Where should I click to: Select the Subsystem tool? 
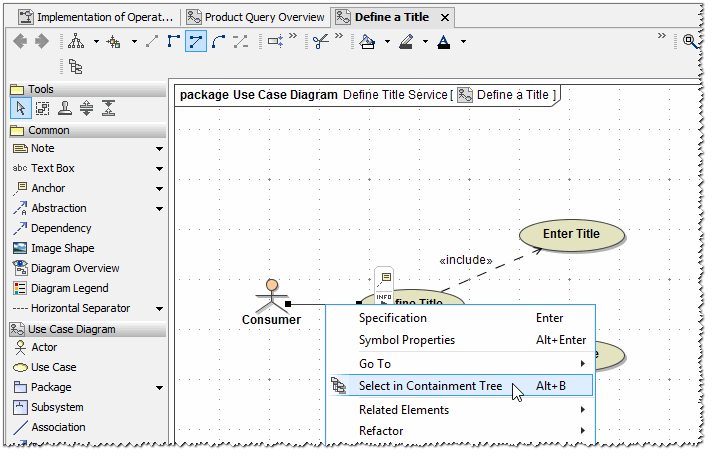point(57,407)
